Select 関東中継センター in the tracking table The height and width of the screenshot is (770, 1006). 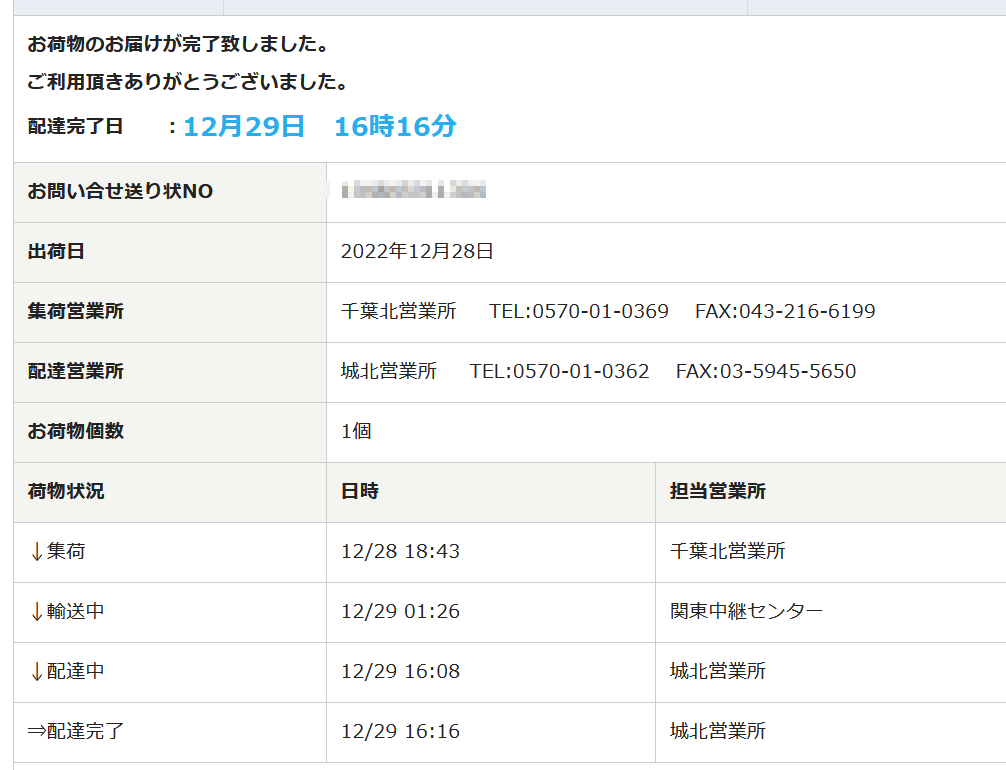pos(747,612)
